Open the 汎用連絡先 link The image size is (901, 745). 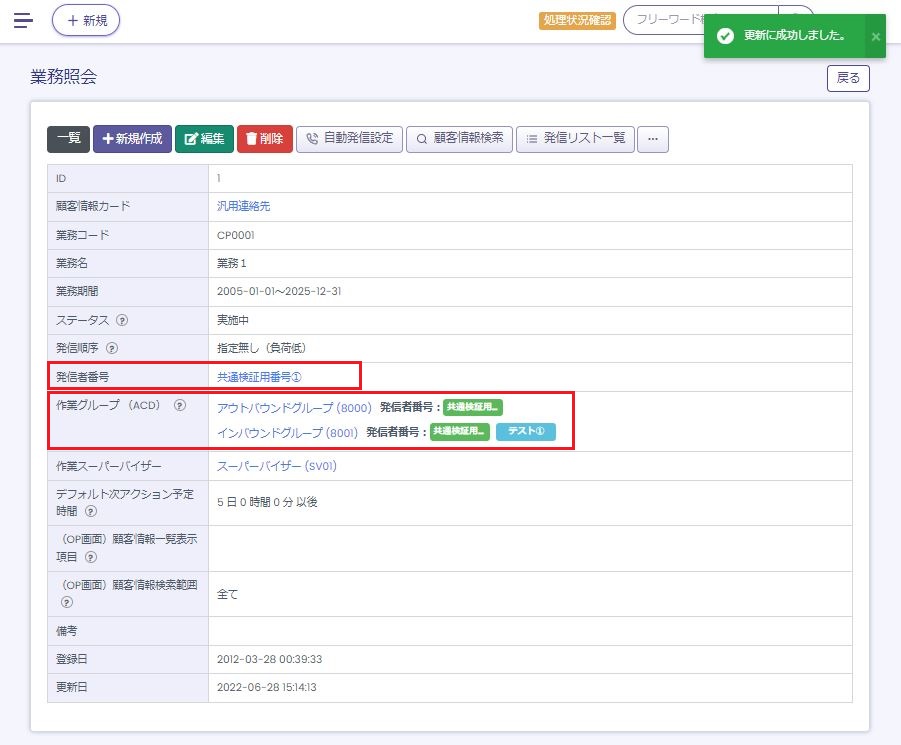coord(244,206)
